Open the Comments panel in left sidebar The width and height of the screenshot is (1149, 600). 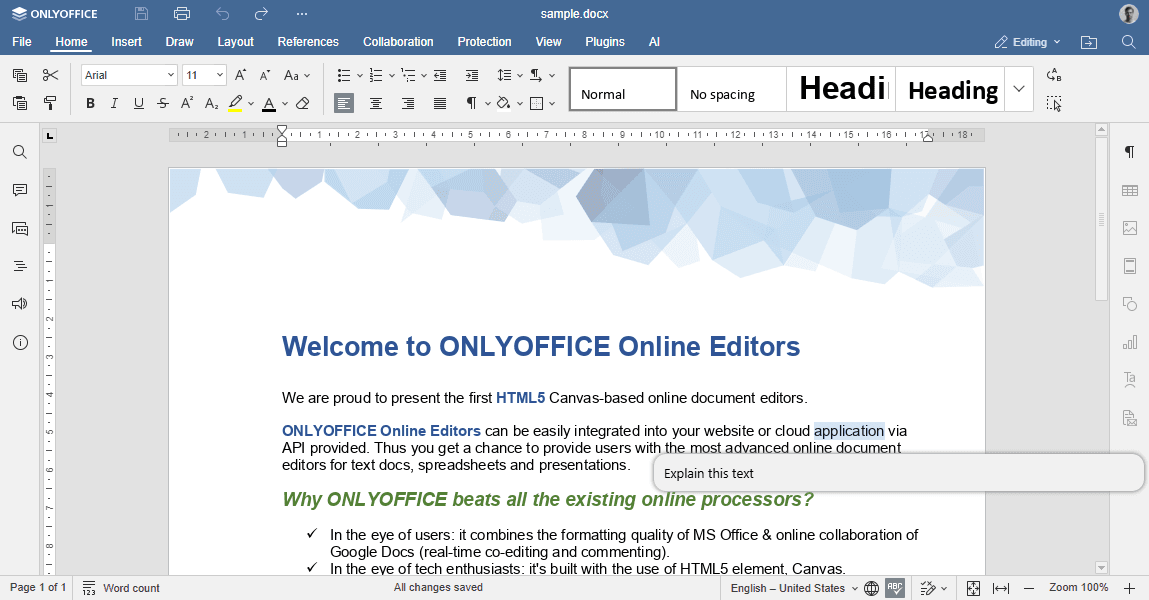pyautogui.click(x=19, y=190)
